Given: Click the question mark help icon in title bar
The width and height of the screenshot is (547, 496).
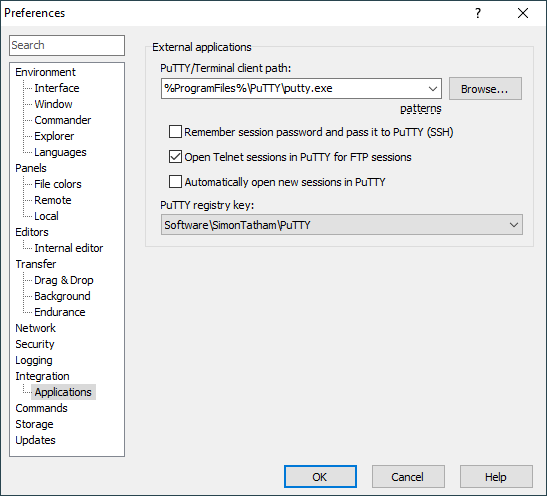Looking at the screenshot, I should (478, 13).
